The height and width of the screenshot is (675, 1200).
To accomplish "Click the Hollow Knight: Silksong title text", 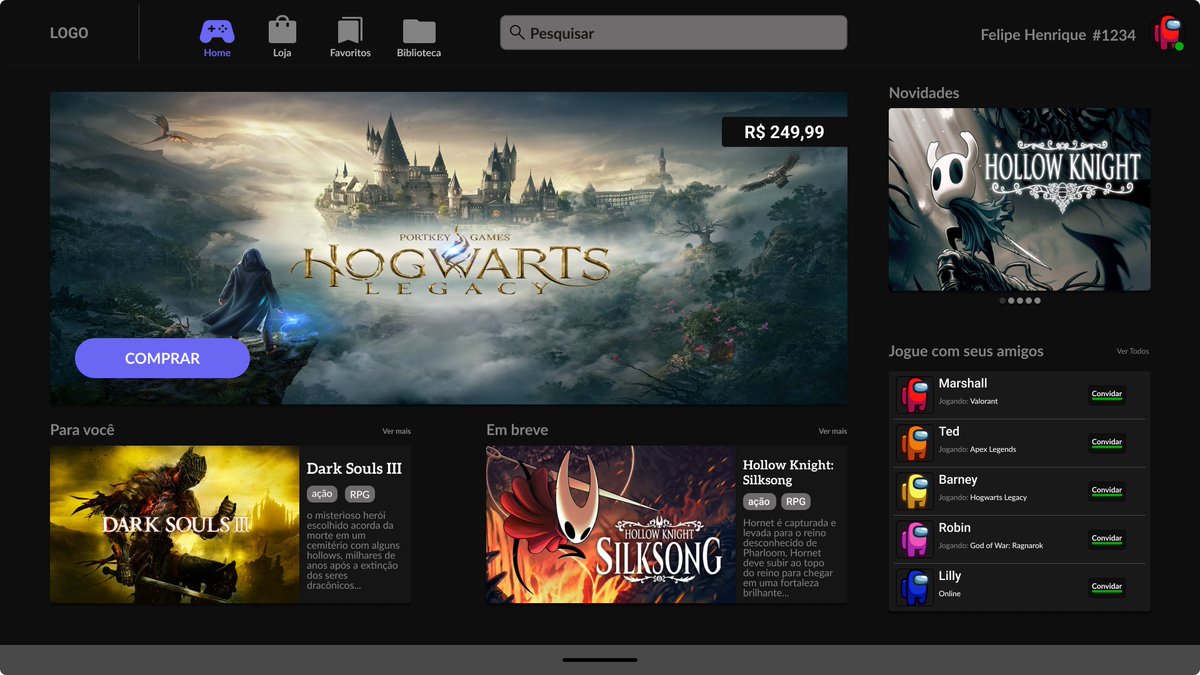I will (x=788, y=472).
